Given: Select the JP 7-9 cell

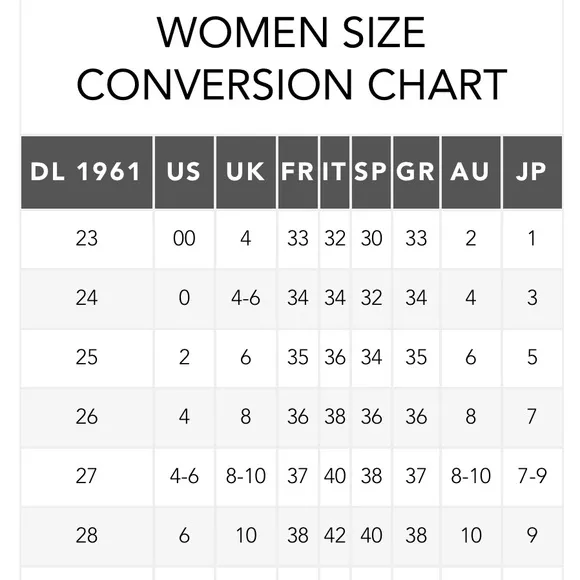Looking at the screenshot, I should coord(532,477).
